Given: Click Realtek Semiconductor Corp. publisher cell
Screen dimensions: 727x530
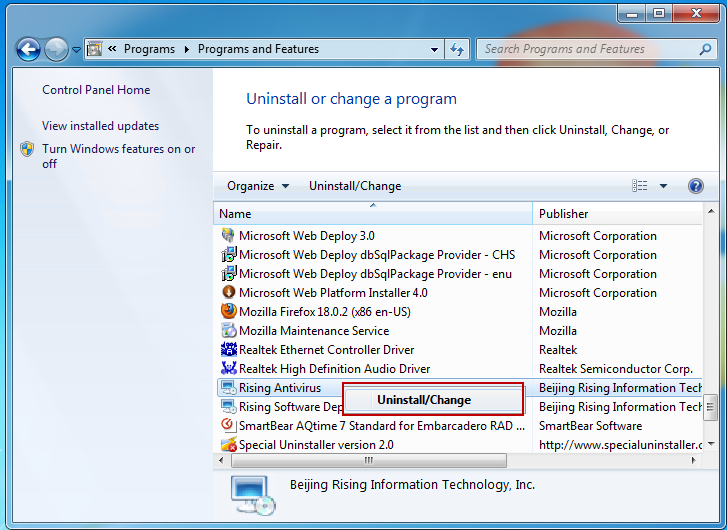Looking at the screenshot, I should [616, 369].
